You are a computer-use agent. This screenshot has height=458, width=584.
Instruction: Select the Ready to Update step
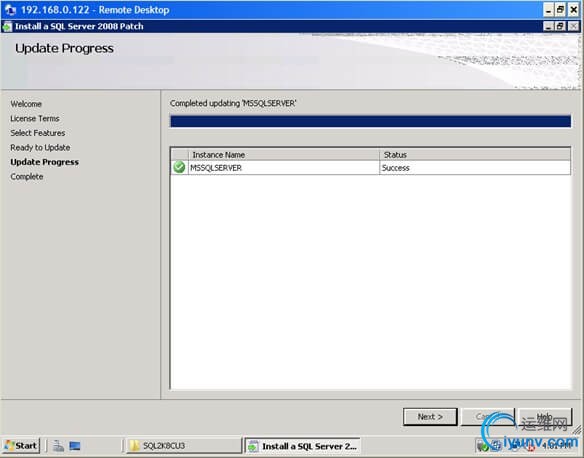(x=40, y=147)
